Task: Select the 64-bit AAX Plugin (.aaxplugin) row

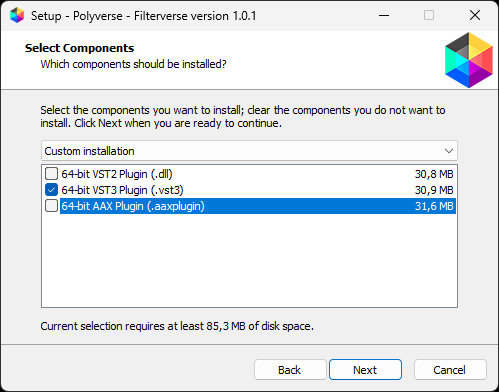Action: [x=249, y=206]
